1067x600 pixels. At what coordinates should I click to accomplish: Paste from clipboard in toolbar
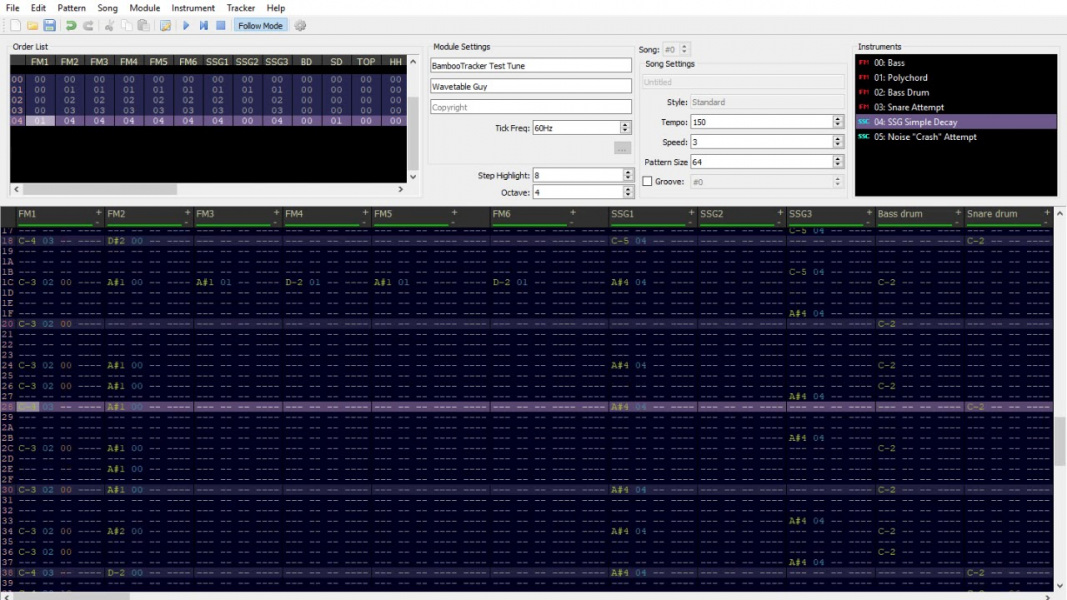[144, 26]
